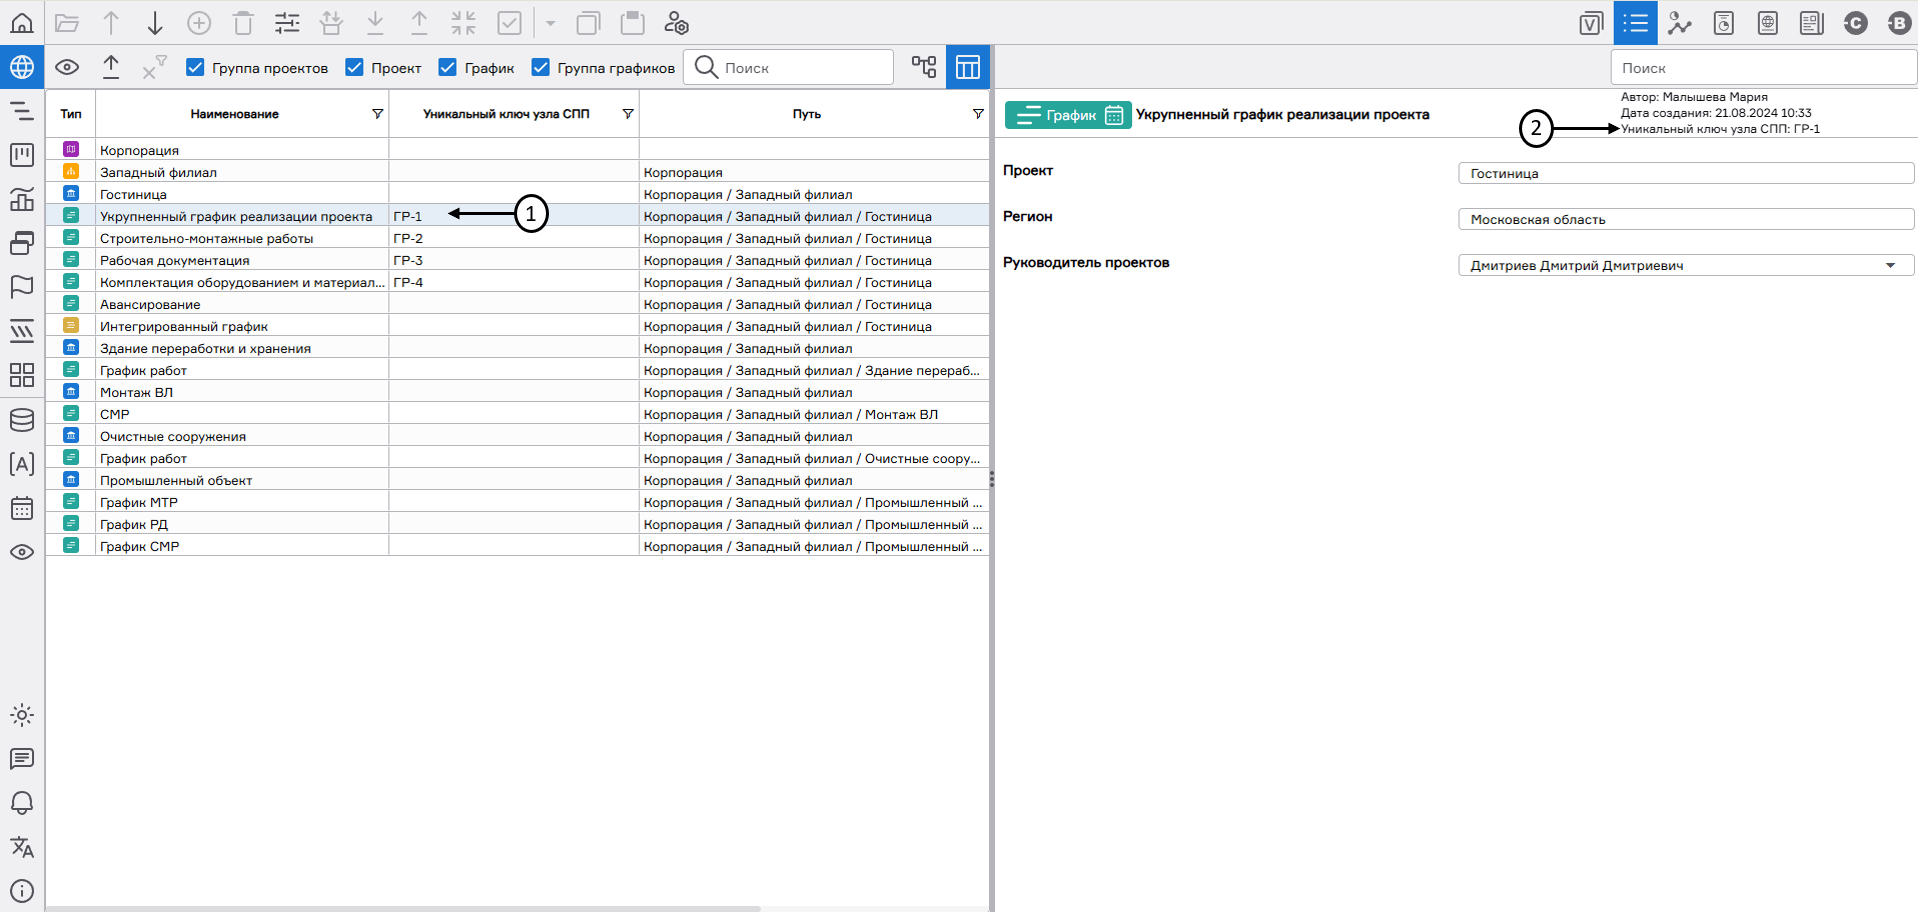Toggle the Проект filter checkbox
1918x913 pixels.
354,67
